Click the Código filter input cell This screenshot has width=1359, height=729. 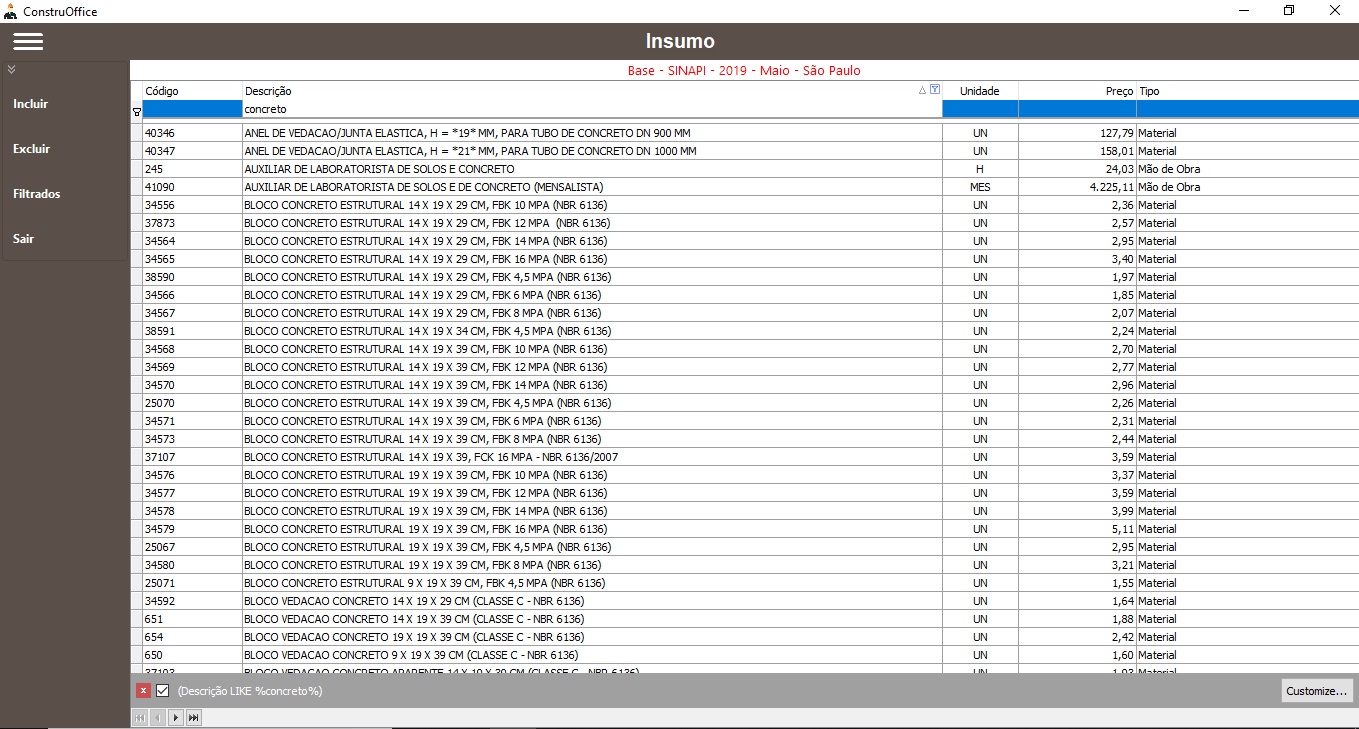[192, 109]
